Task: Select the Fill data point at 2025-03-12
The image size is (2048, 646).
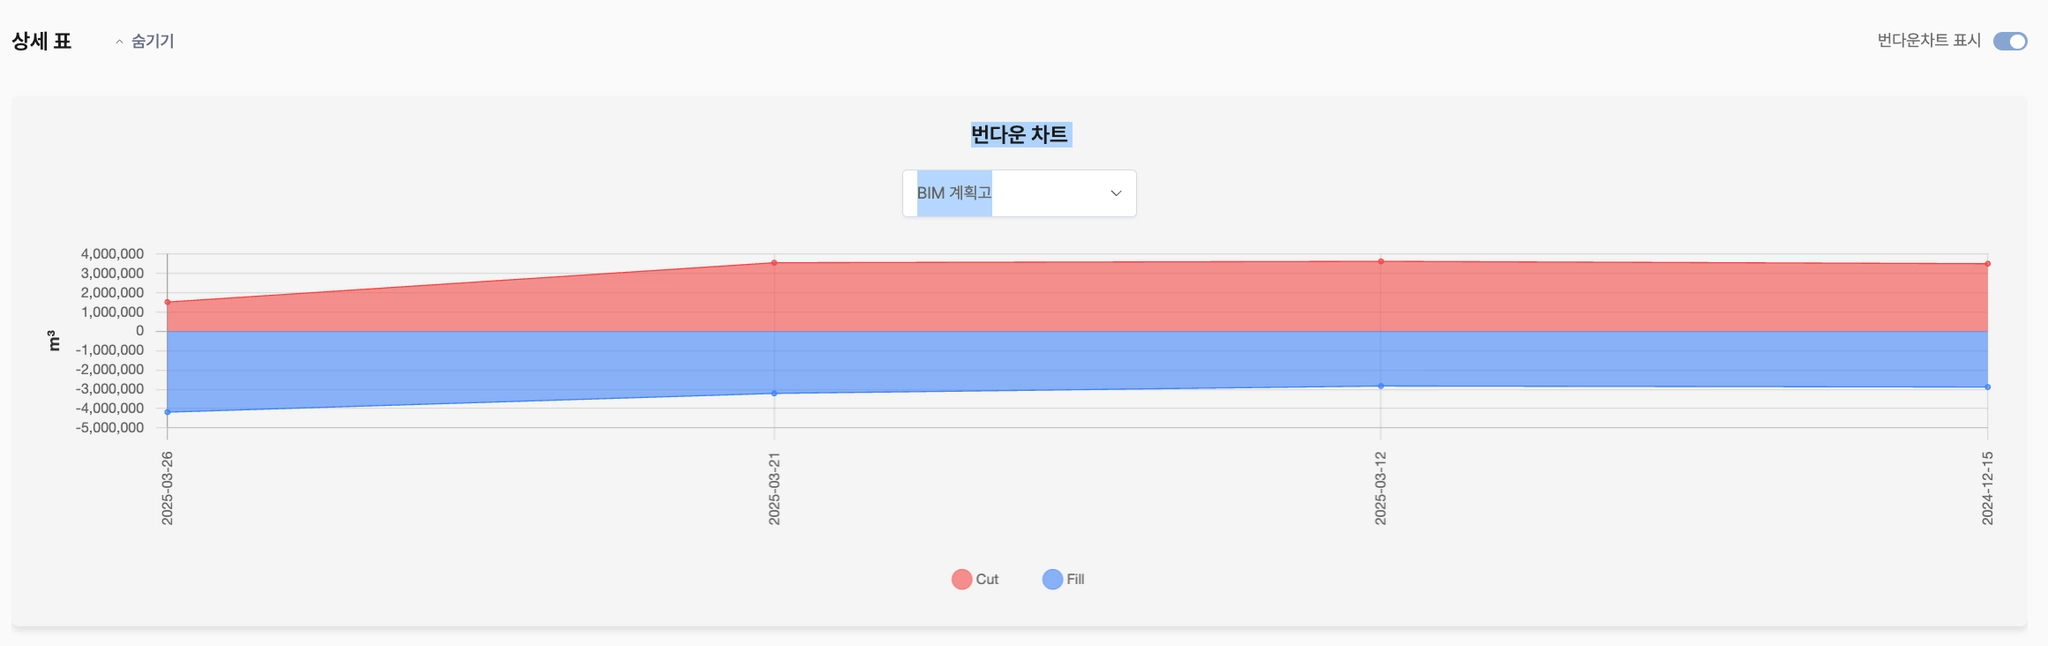Action: click(x=1381, y=386)
